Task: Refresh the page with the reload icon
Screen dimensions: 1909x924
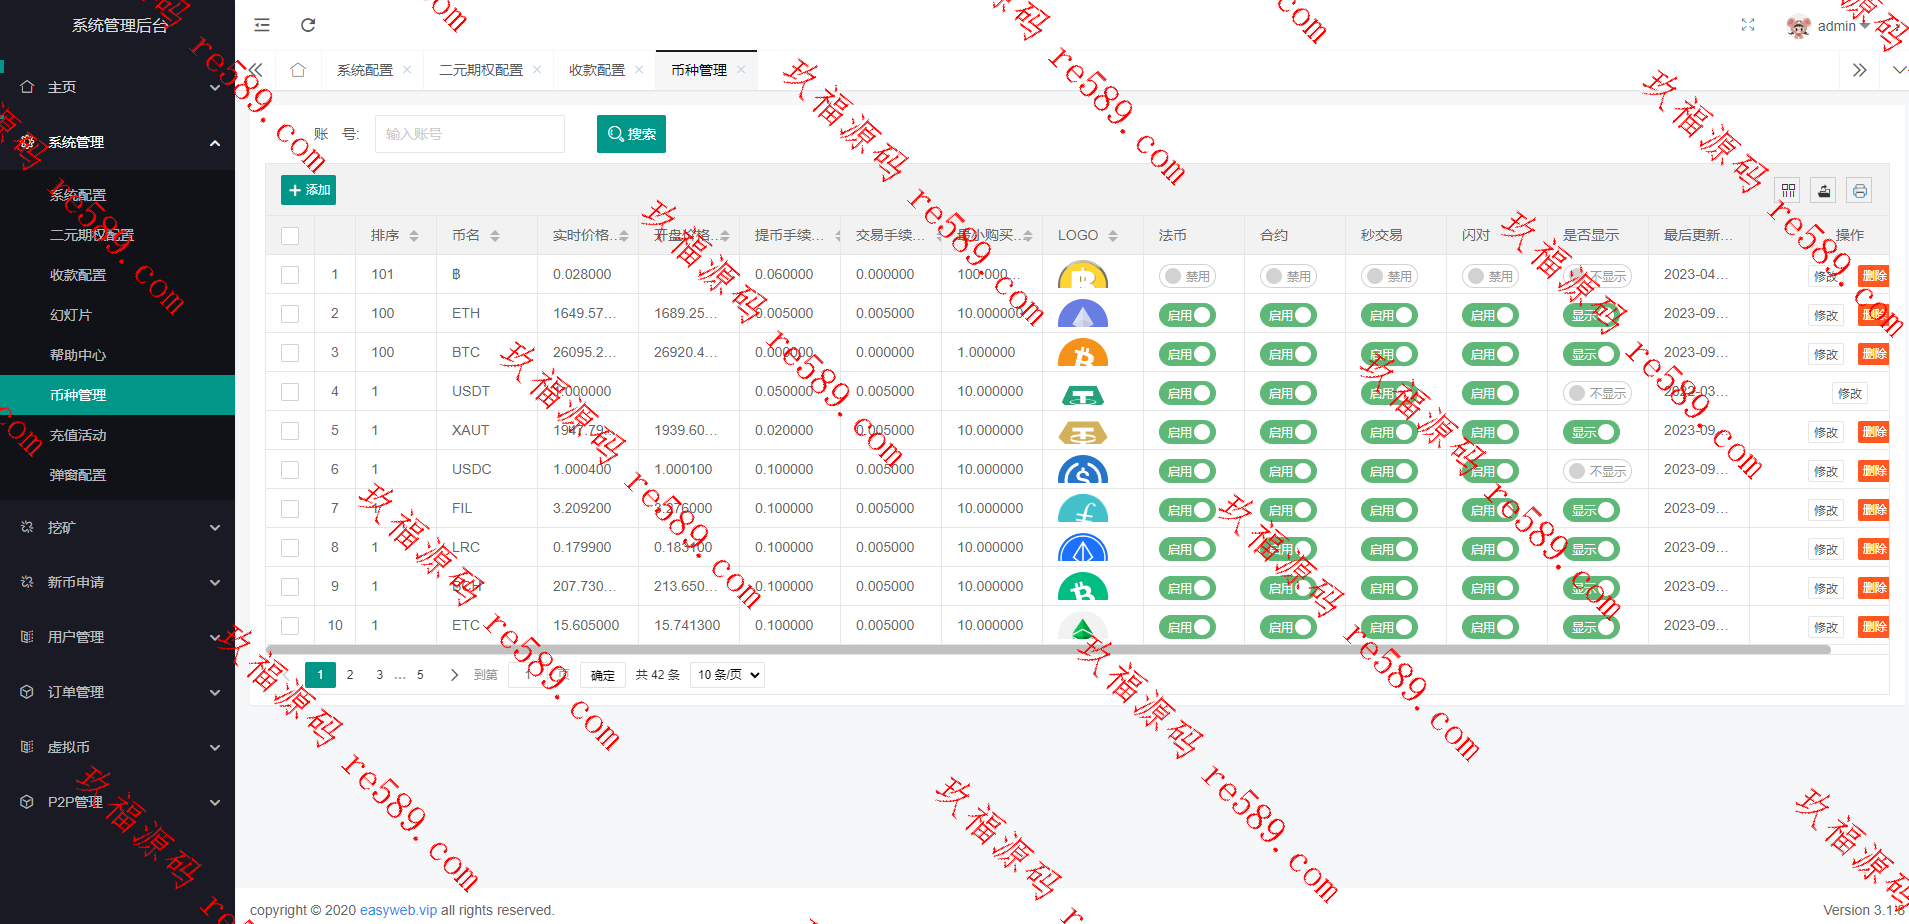Action: coord(308,25)
